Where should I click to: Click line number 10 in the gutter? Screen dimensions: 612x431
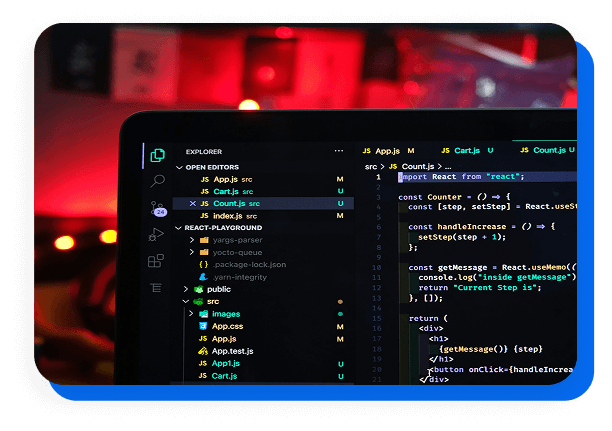pyautogui.click(x=376, y=267)
